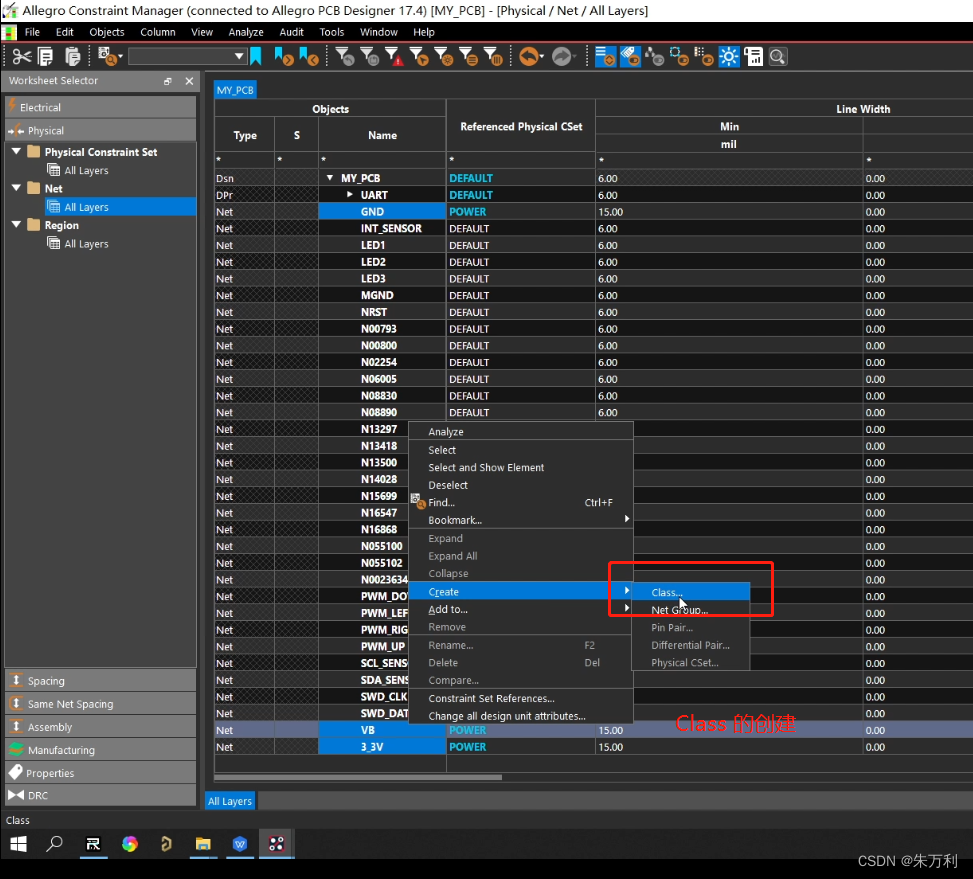The image size is (973, 879).
Task: Open File Explorer in the taskbar
Action: click(203, 844)
